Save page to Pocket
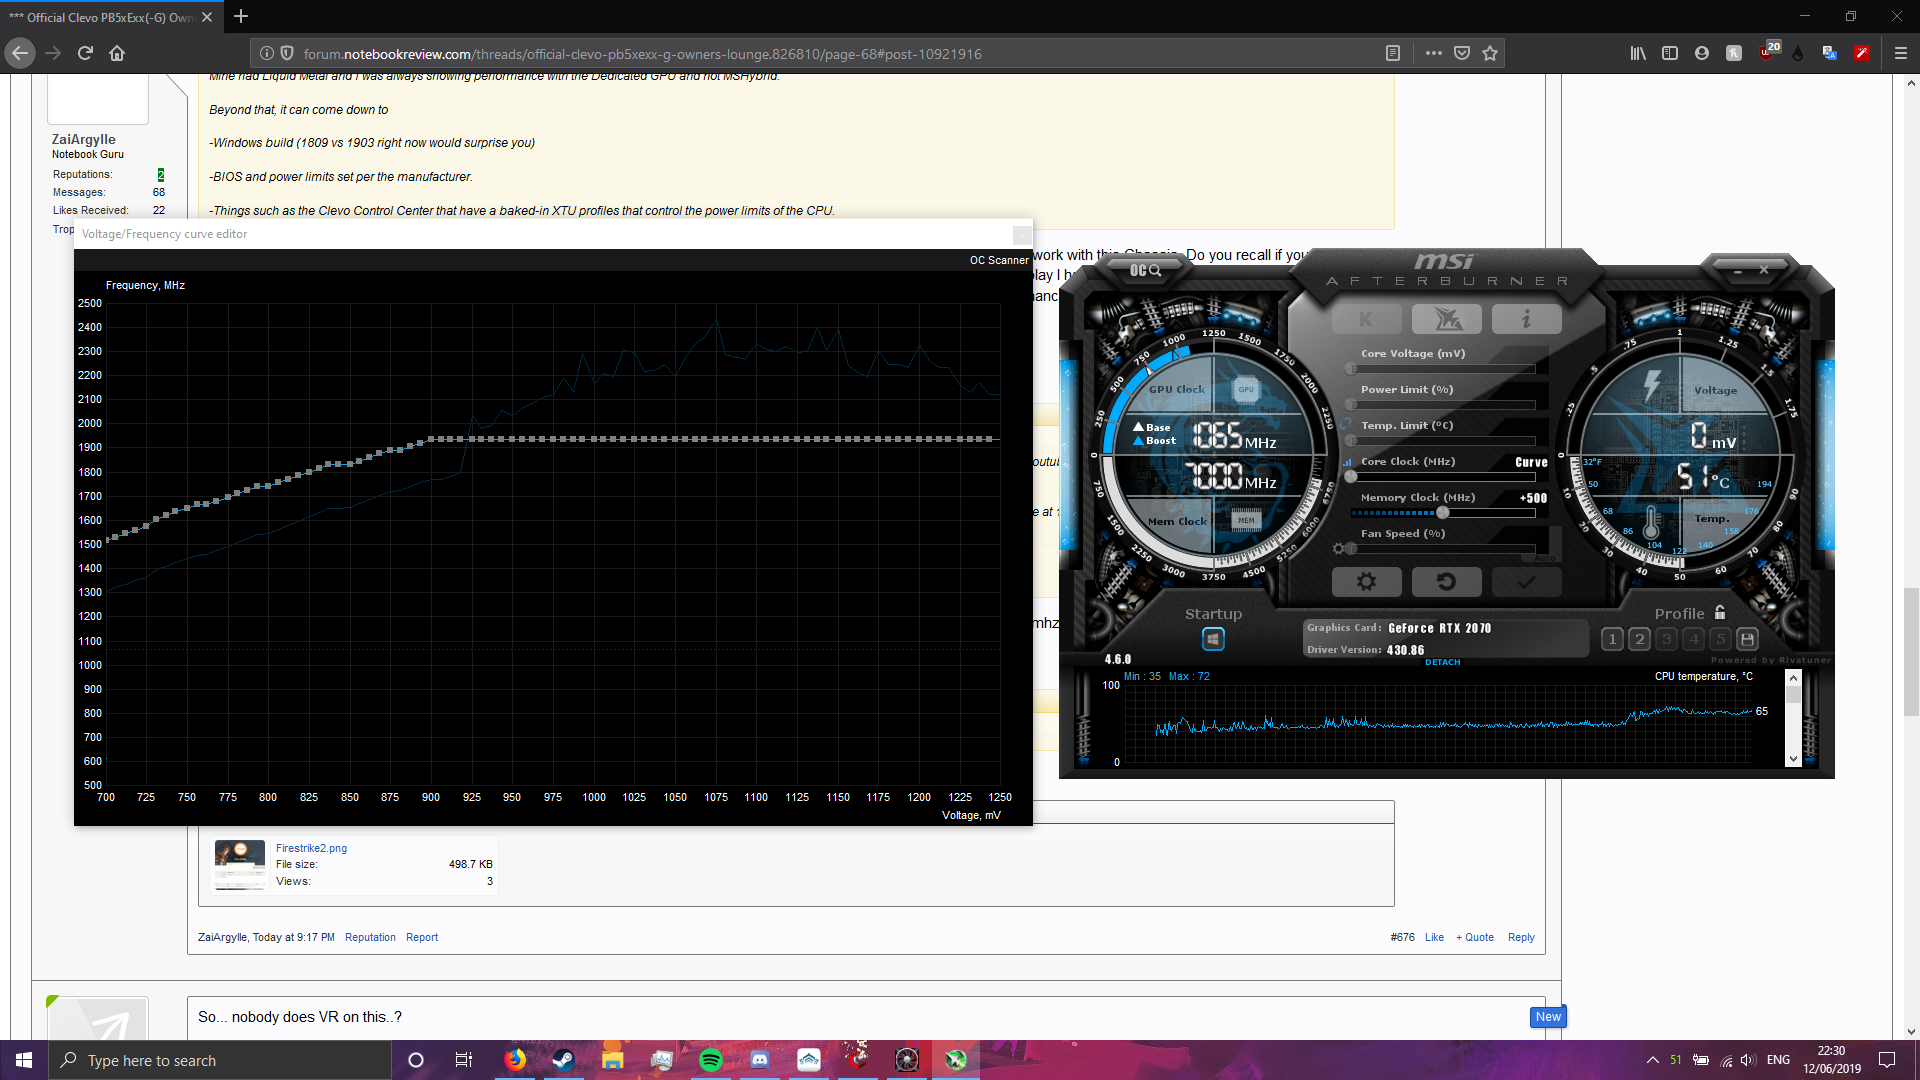The image size is (1920, 1080). pos(1462,53)
